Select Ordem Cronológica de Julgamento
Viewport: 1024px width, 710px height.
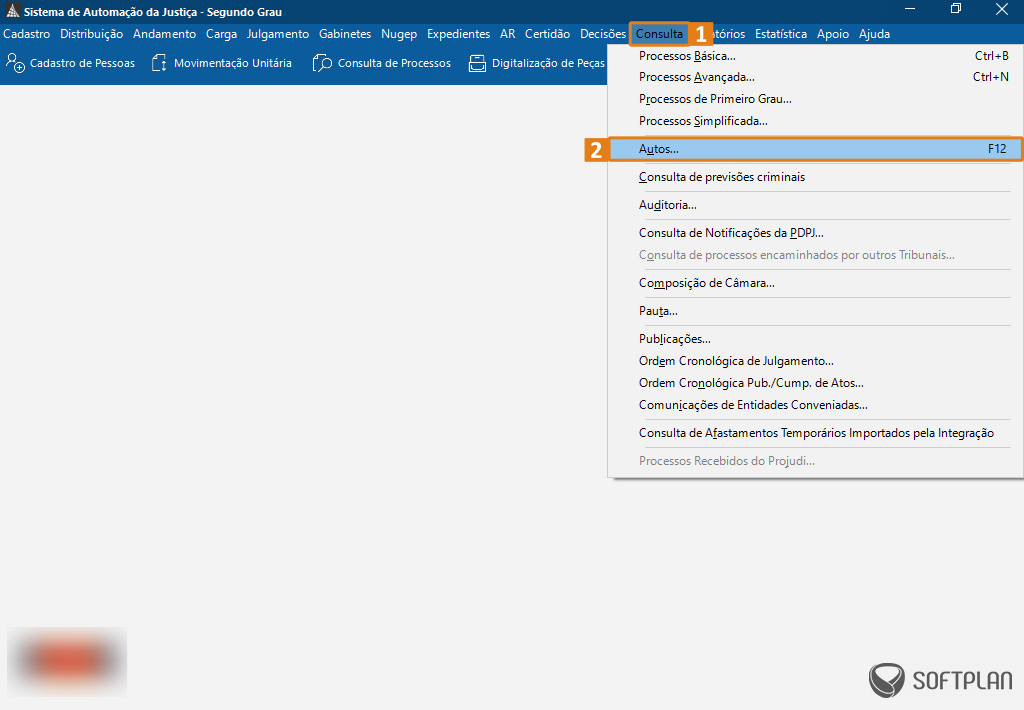tap(816, 361)
